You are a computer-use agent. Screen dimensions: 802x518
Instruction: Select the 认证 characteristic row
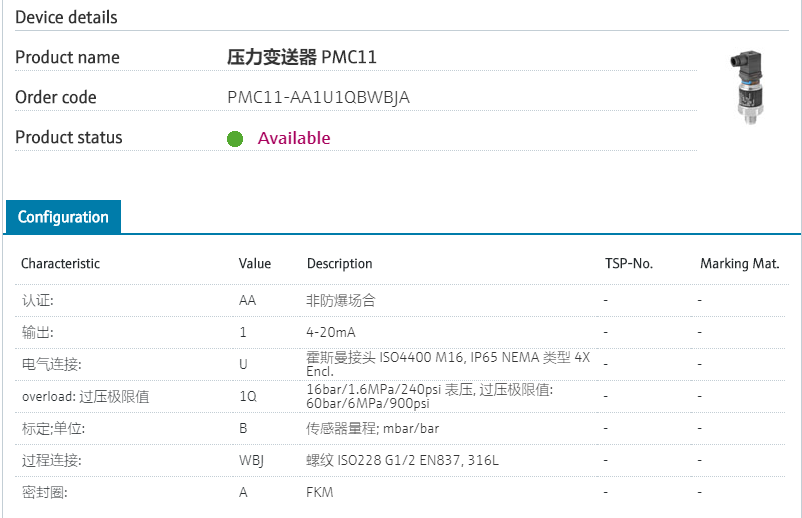point(38,300)
